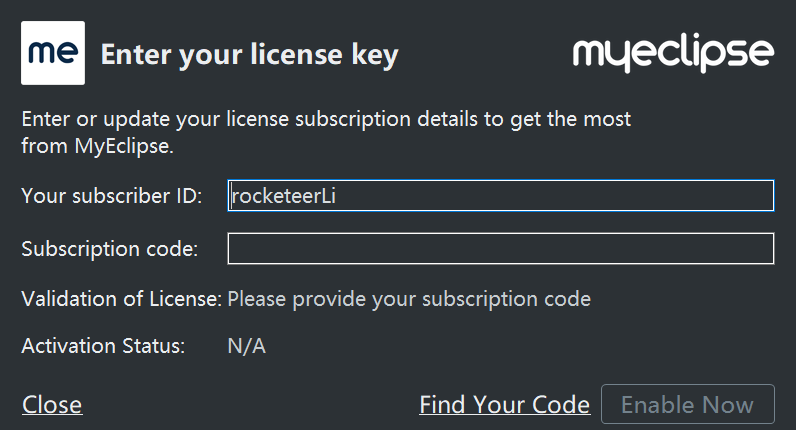Click the white "me" square logo icon
Viewport: 796px width, 430px height.
pyautogui.click(x=53, y=53)
